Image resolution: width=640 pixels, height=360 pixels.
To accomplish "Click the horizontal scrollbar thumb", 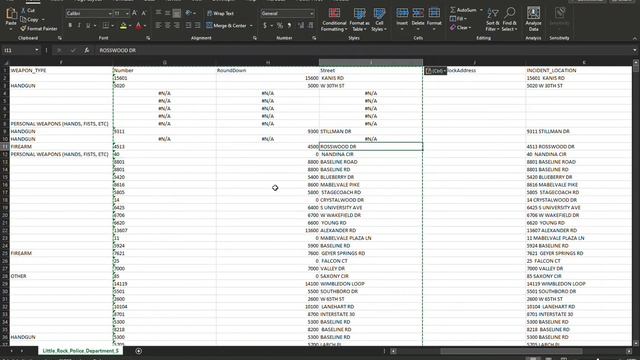I will click(x=511, y=351).
